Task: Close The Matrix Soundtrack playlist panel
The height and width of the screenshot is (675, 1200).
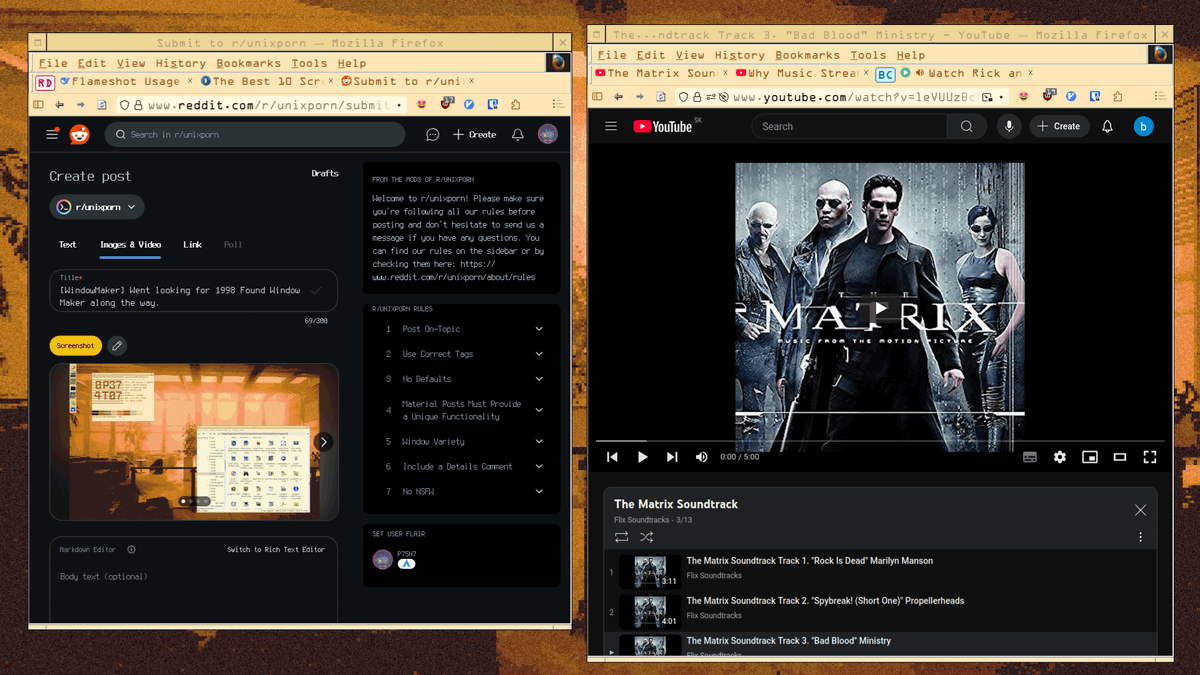Action: [x=1140, y=510]
